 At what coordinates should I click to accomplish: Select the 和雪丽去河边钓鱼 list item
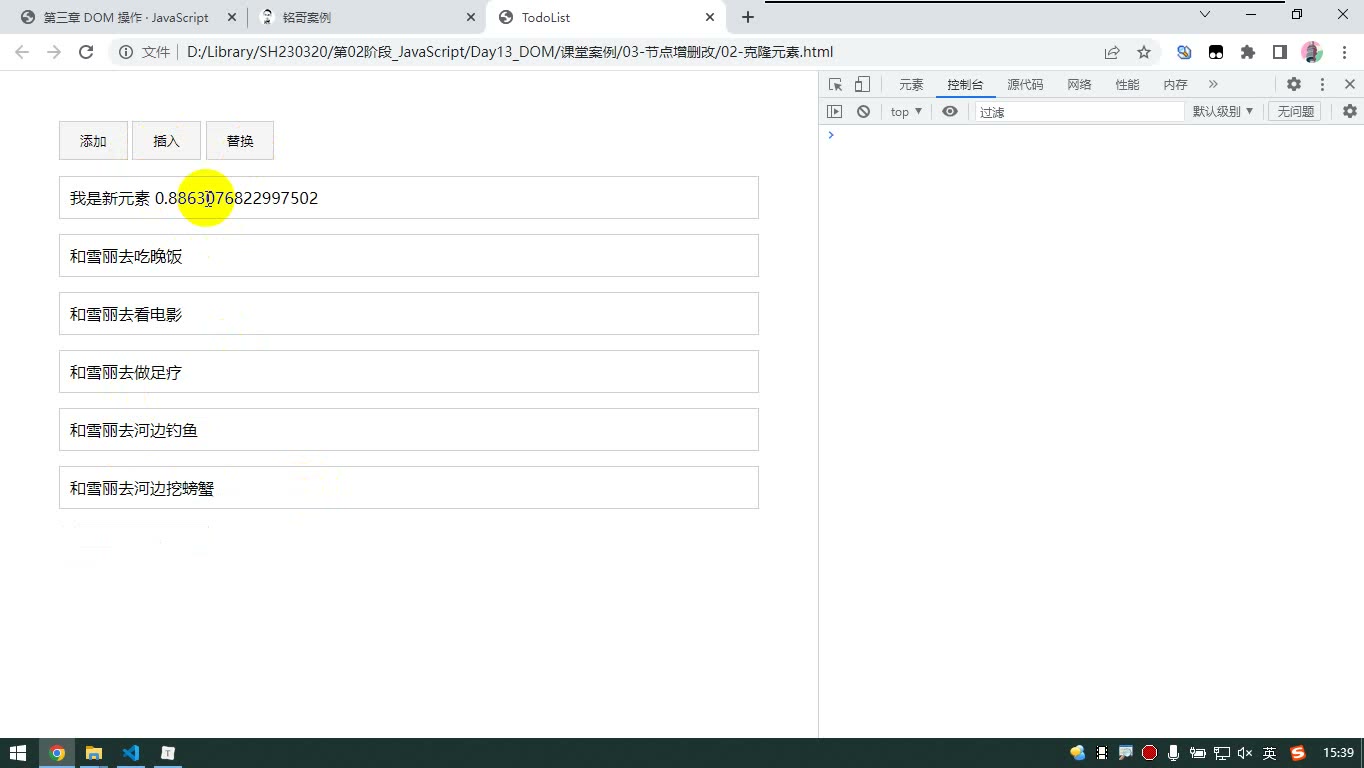tap(409, 430)
